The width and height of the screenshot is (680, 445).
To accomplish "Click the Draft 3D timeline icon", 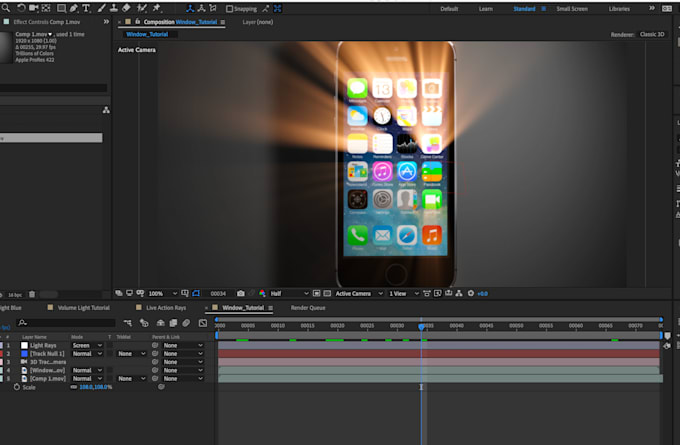I will tap(144, 323).
